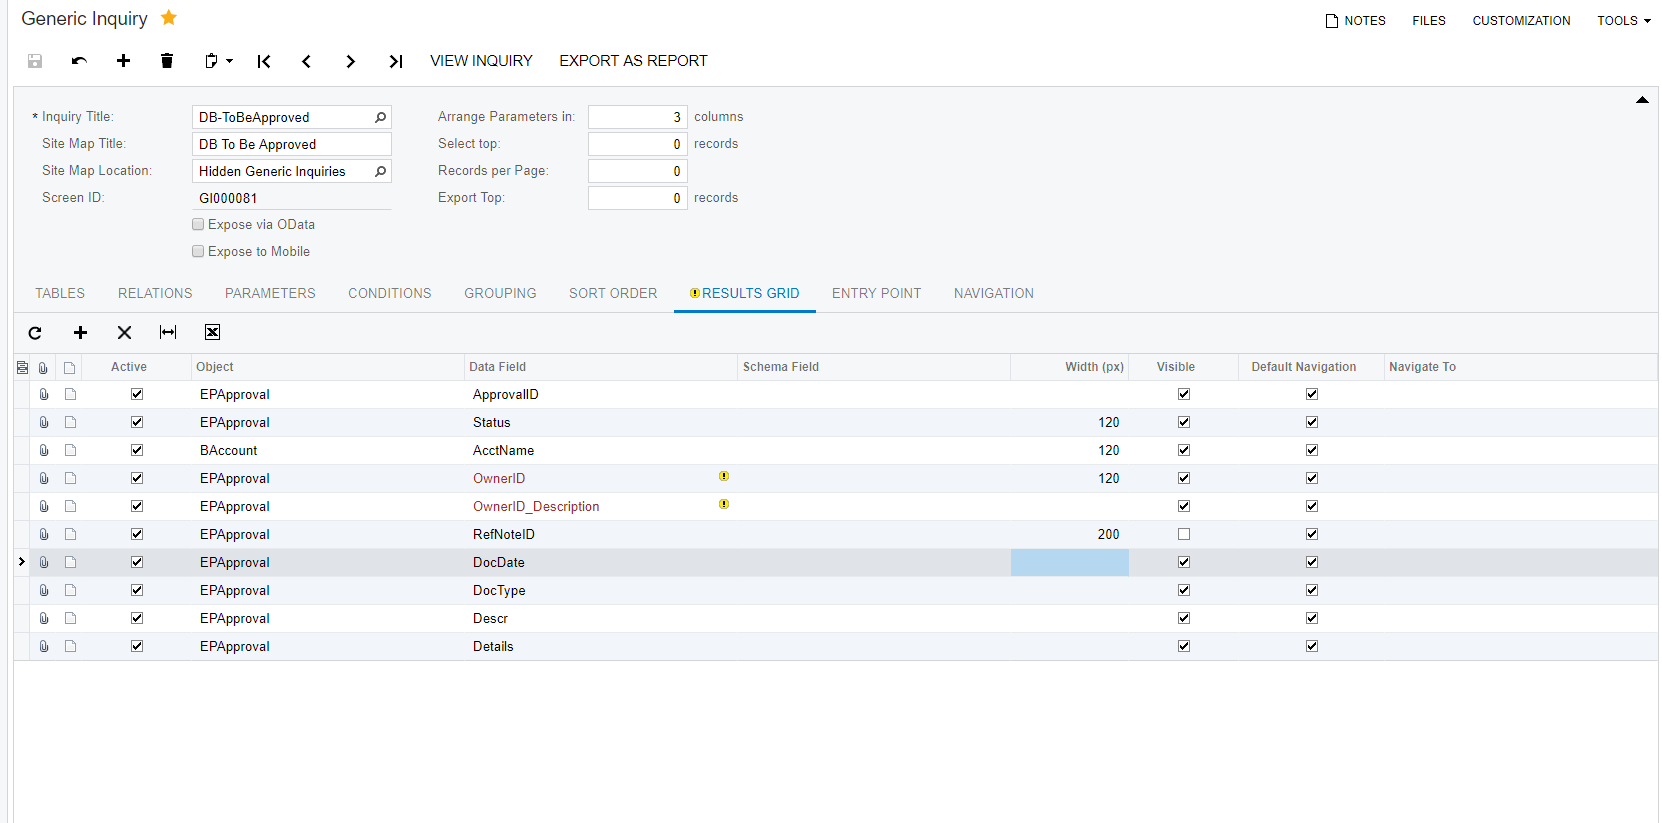The image size is (1662, 823).
Task: Click the Site Map Title input field
Action: point(290,145)
